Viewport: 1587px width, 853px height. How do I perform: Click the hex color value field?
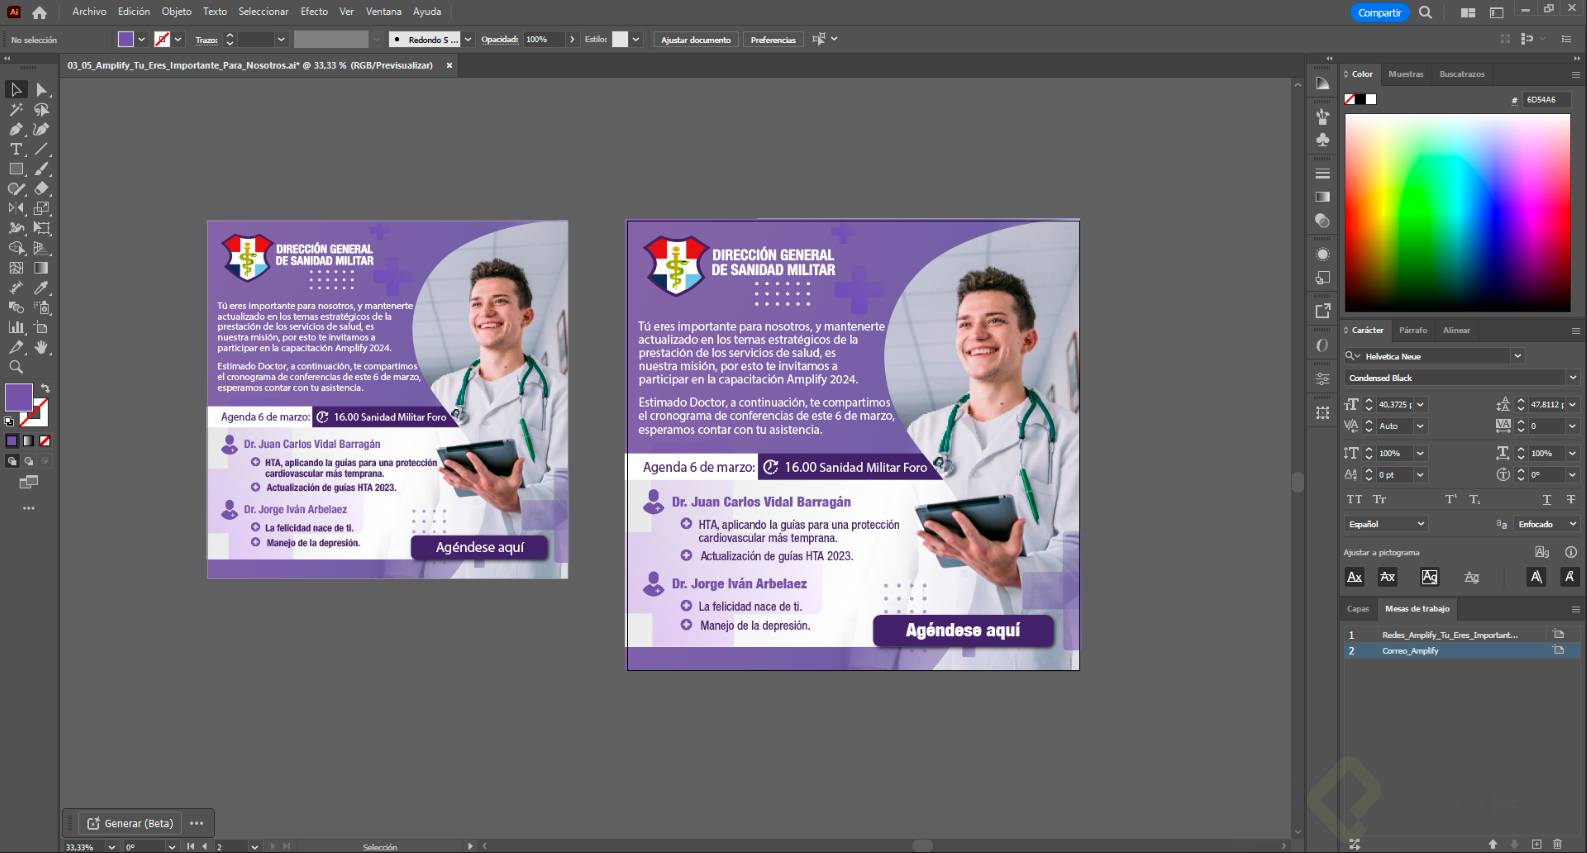coord(1546,100)
